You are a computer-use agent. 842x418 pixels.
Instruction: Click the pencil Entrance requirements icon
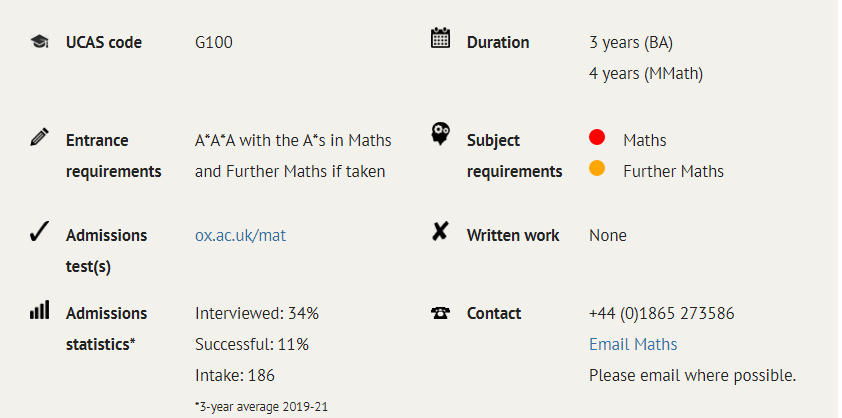click(39, 136)
